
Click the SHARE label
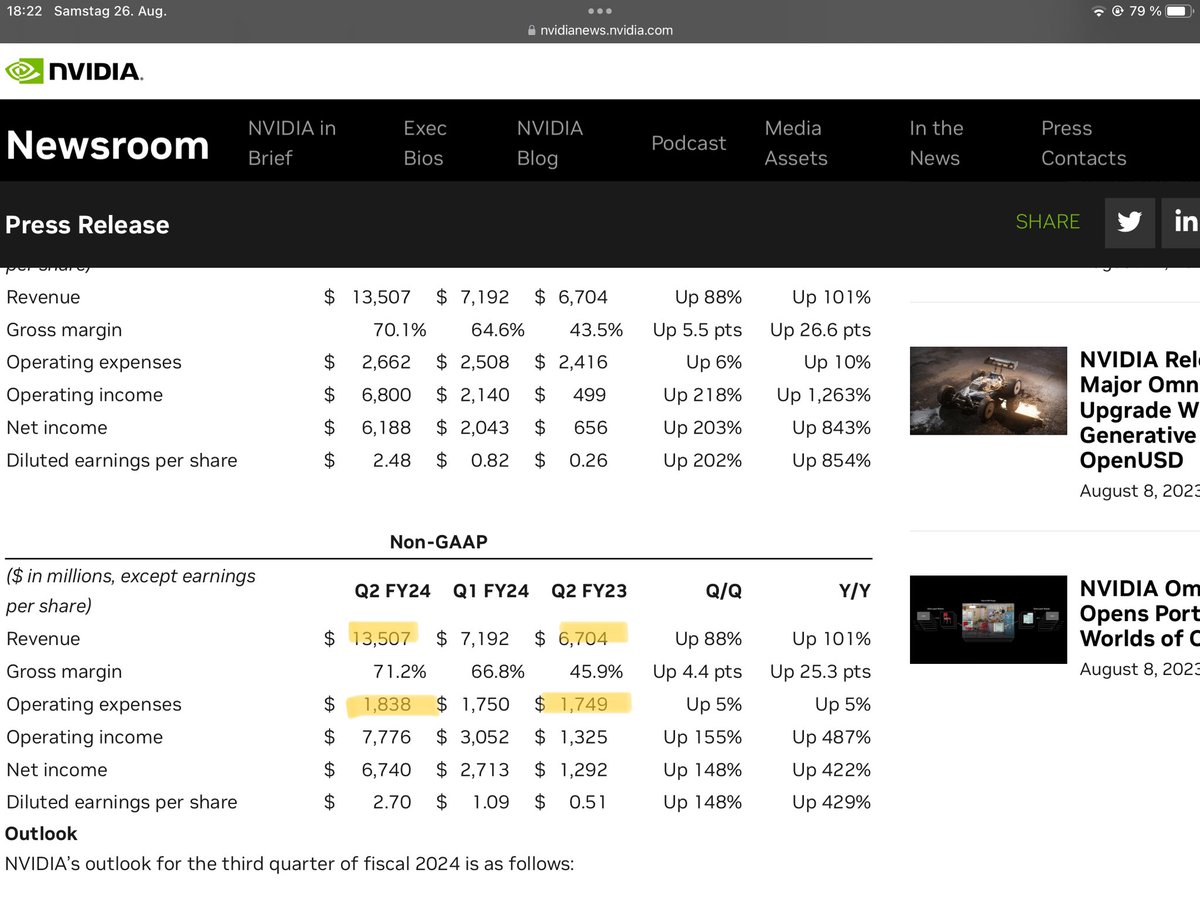tap(1047, 222)
